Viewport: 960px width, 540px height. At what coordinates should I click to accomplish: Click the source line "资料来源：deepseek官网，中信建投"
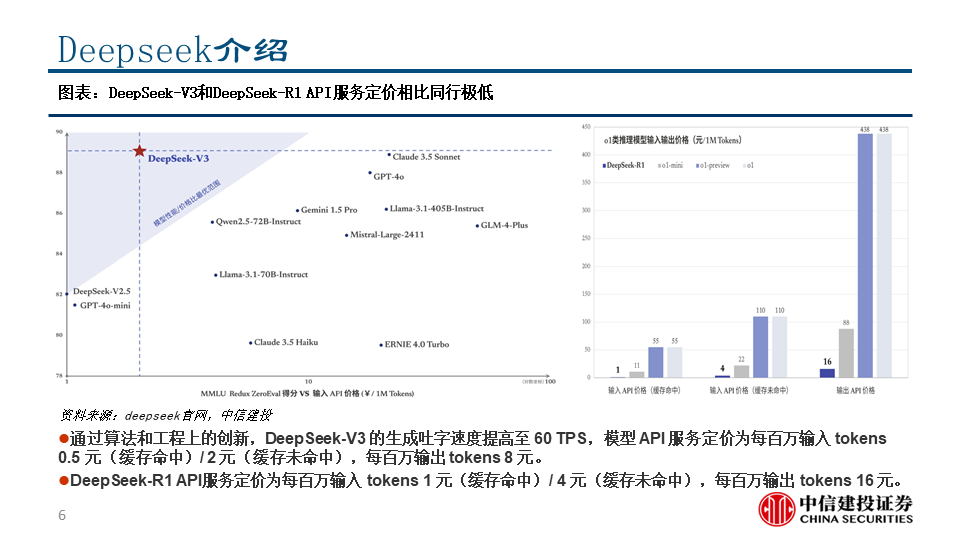point(165,415)
